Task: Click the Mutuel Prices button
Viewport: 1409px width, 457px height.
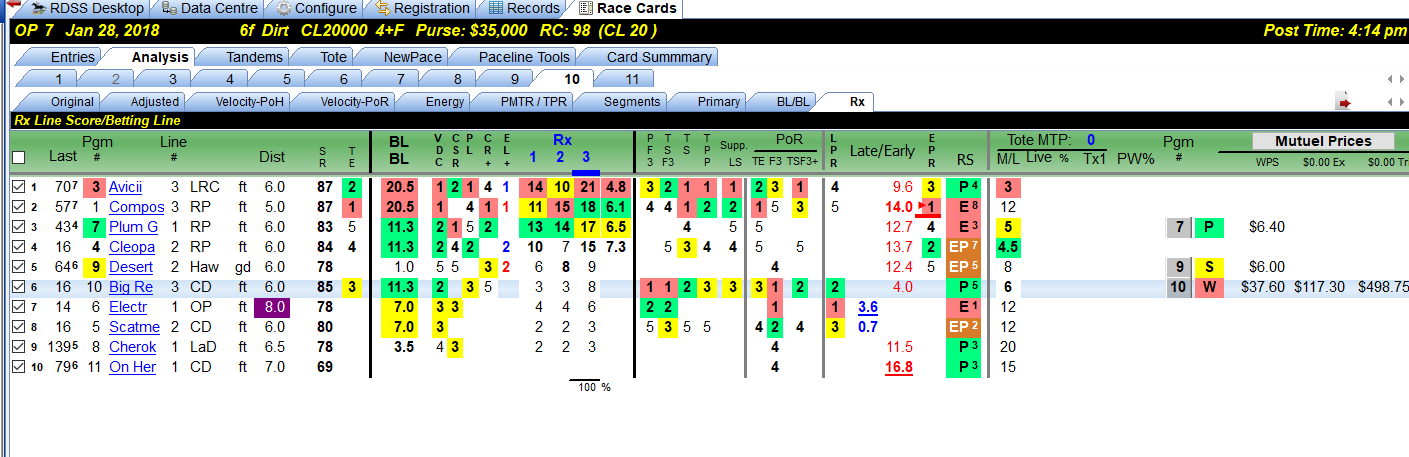Action: point(1323,141)
